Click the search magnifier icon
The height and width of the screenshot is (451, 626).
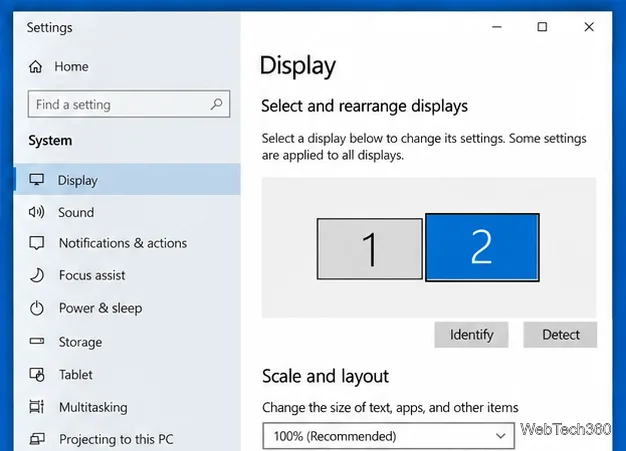coord(216,104)
